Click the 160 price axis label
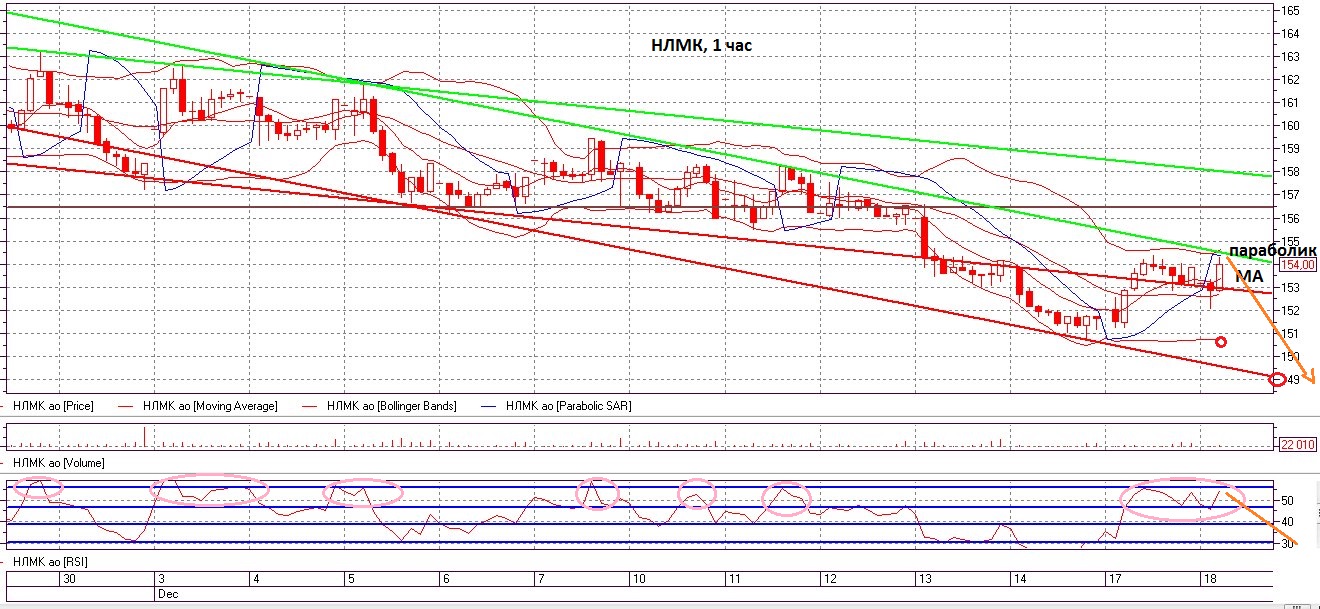The image size is (1320, 609). (x=1290, y=126)
